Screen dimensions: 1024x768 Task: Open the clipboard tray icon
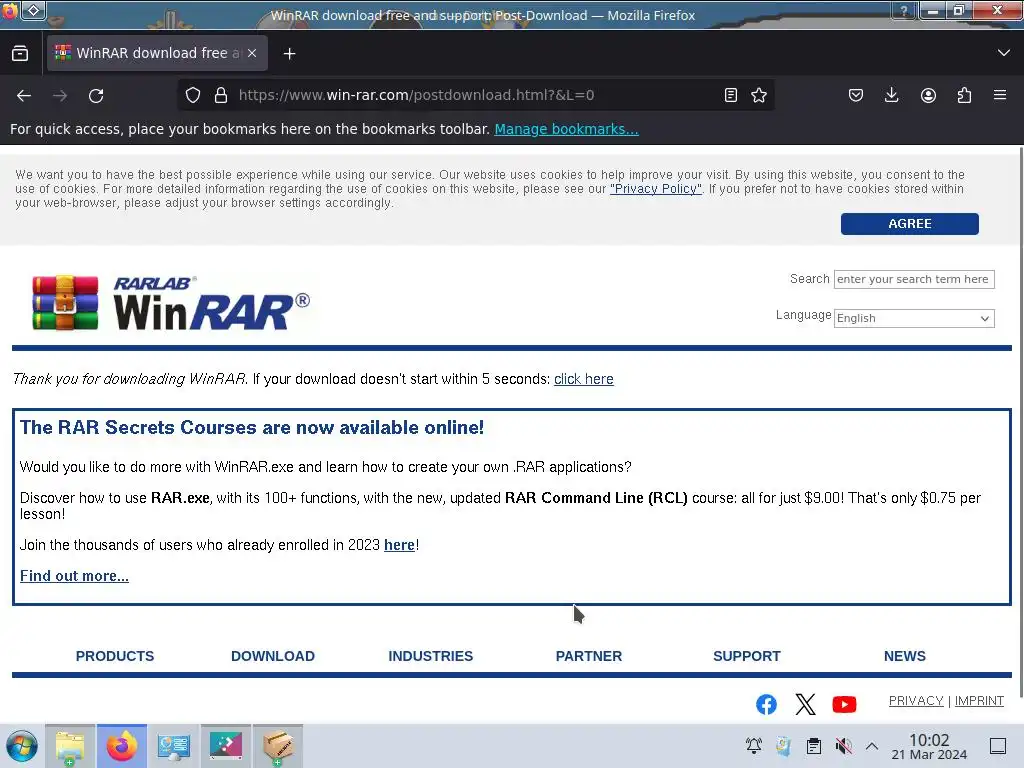(814, 746)
